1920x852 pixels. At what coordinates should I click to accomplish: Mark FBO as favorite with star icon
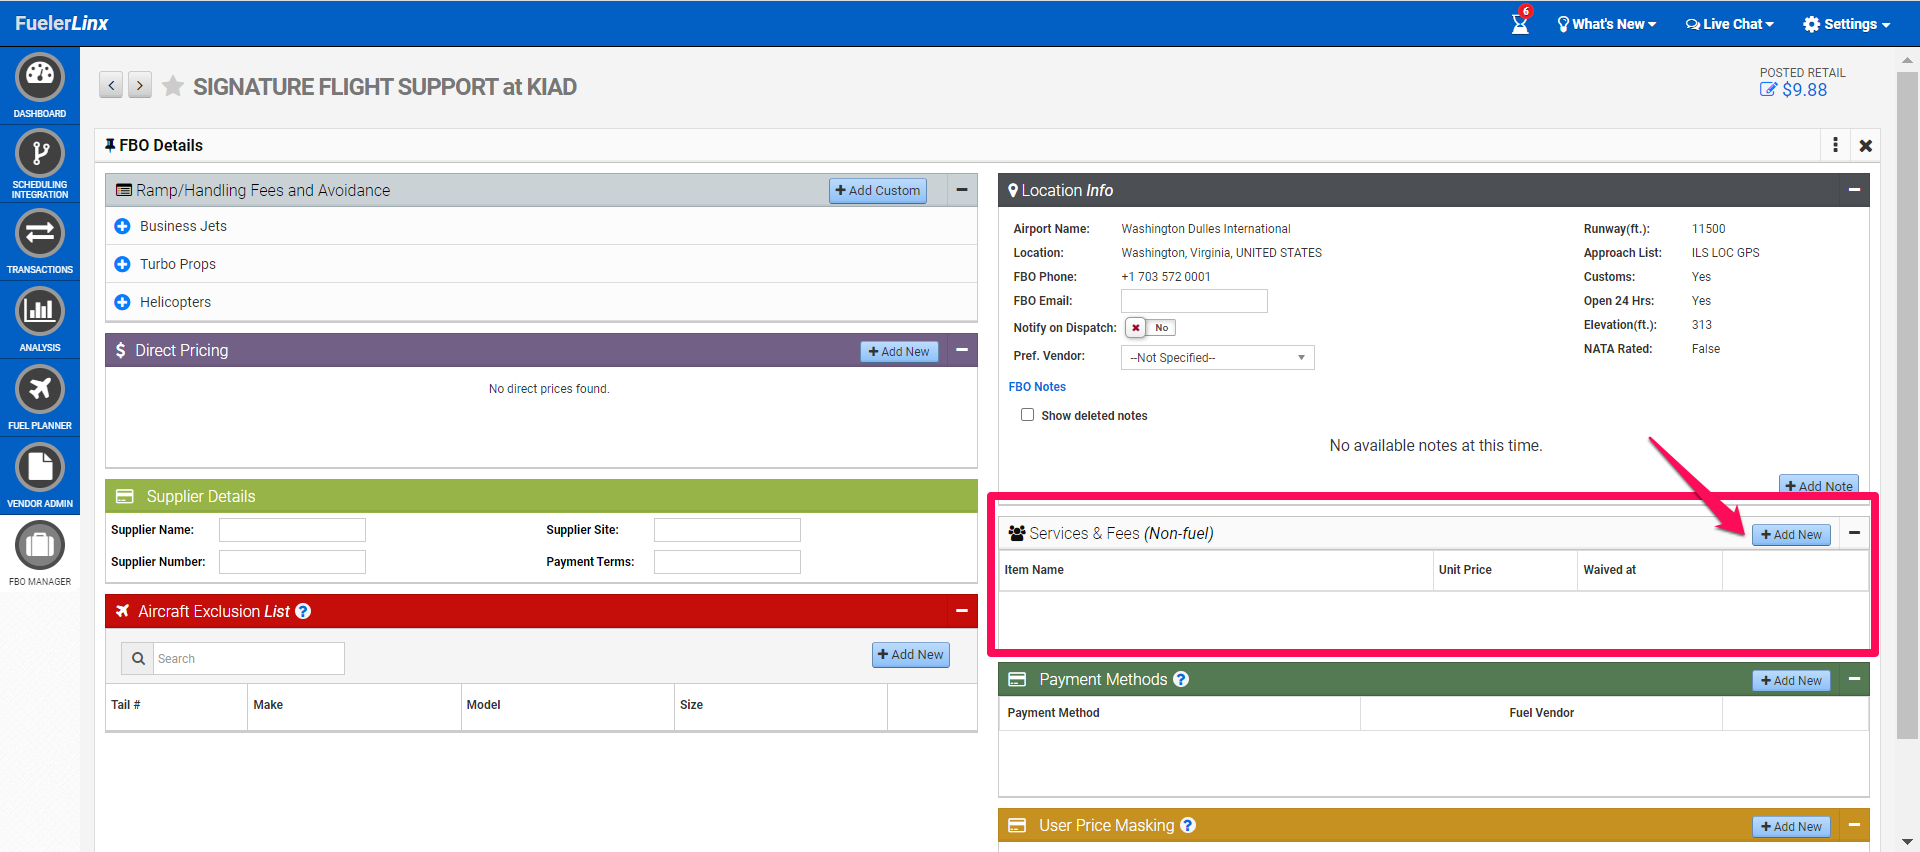point(173,86)
